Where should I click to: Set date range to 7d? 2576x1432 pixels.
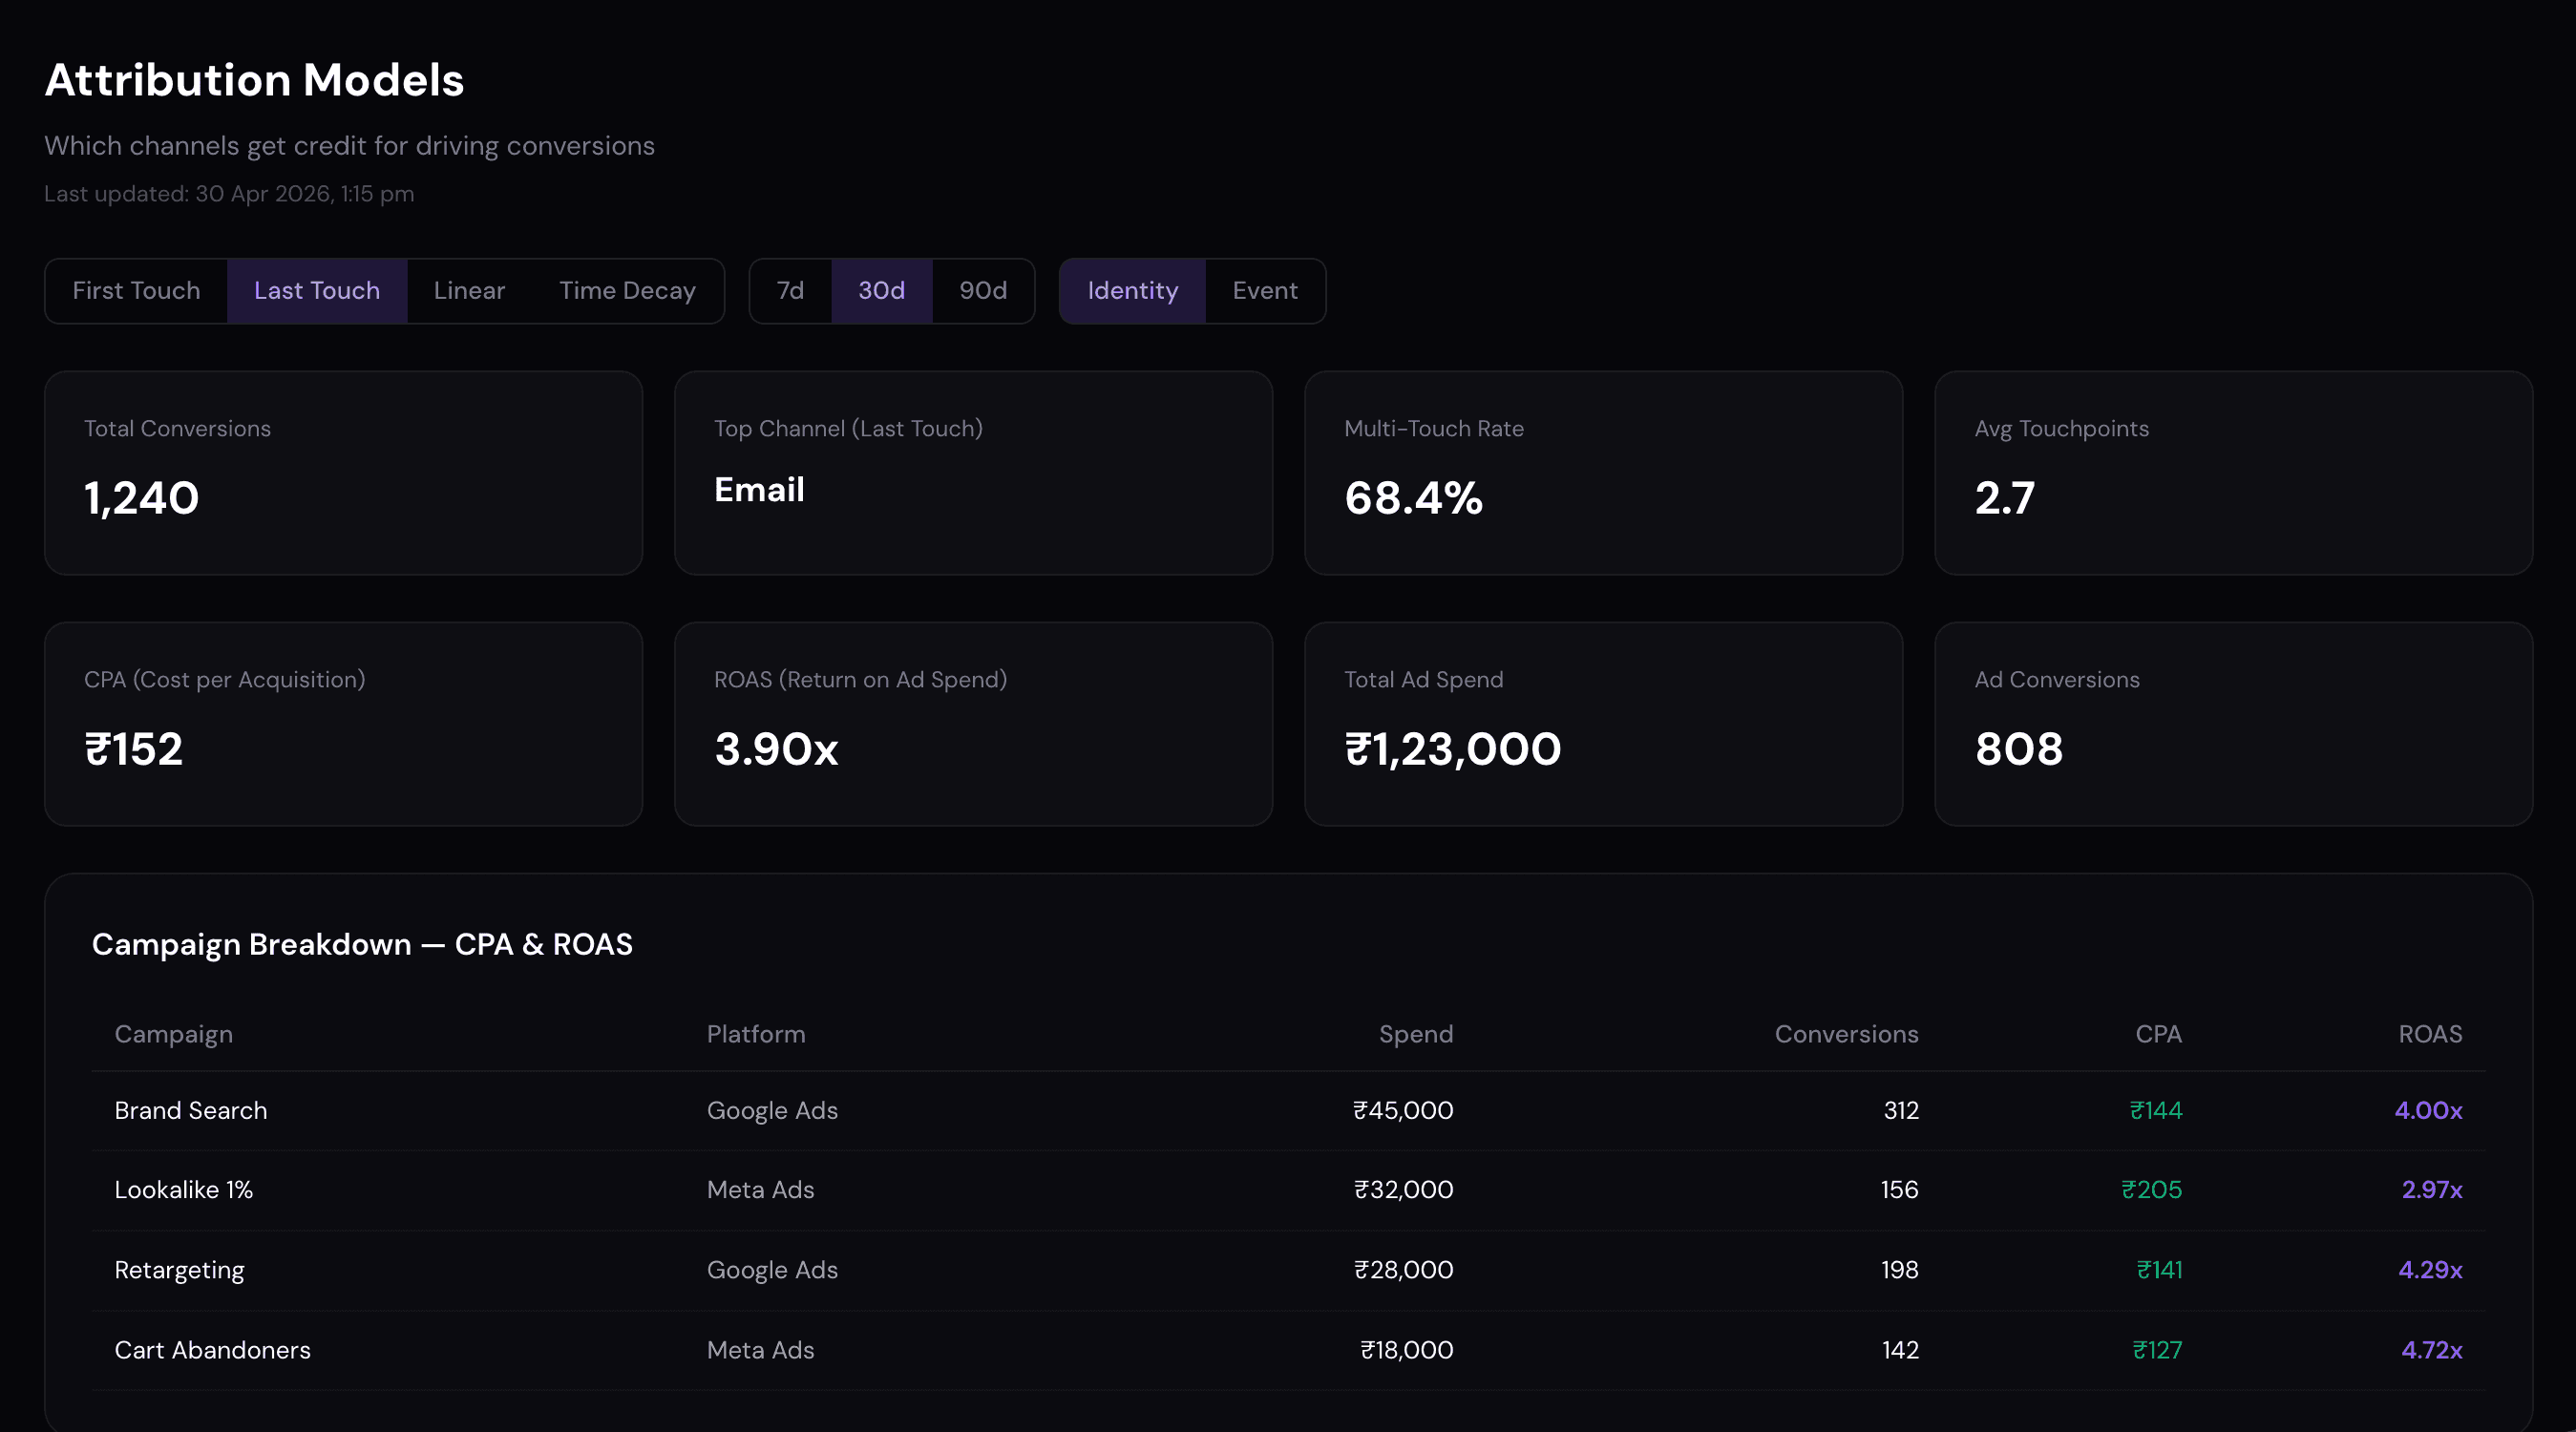(790, 291)
